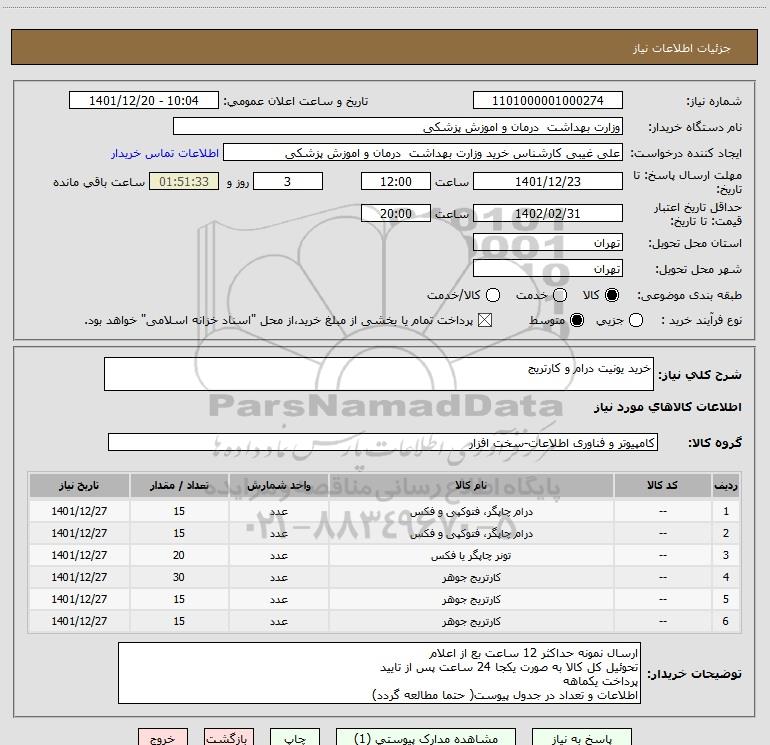The width and height of the screenshot is (770, 745).
Task: Click the buyer organization name field
Action: pos(398,127)
